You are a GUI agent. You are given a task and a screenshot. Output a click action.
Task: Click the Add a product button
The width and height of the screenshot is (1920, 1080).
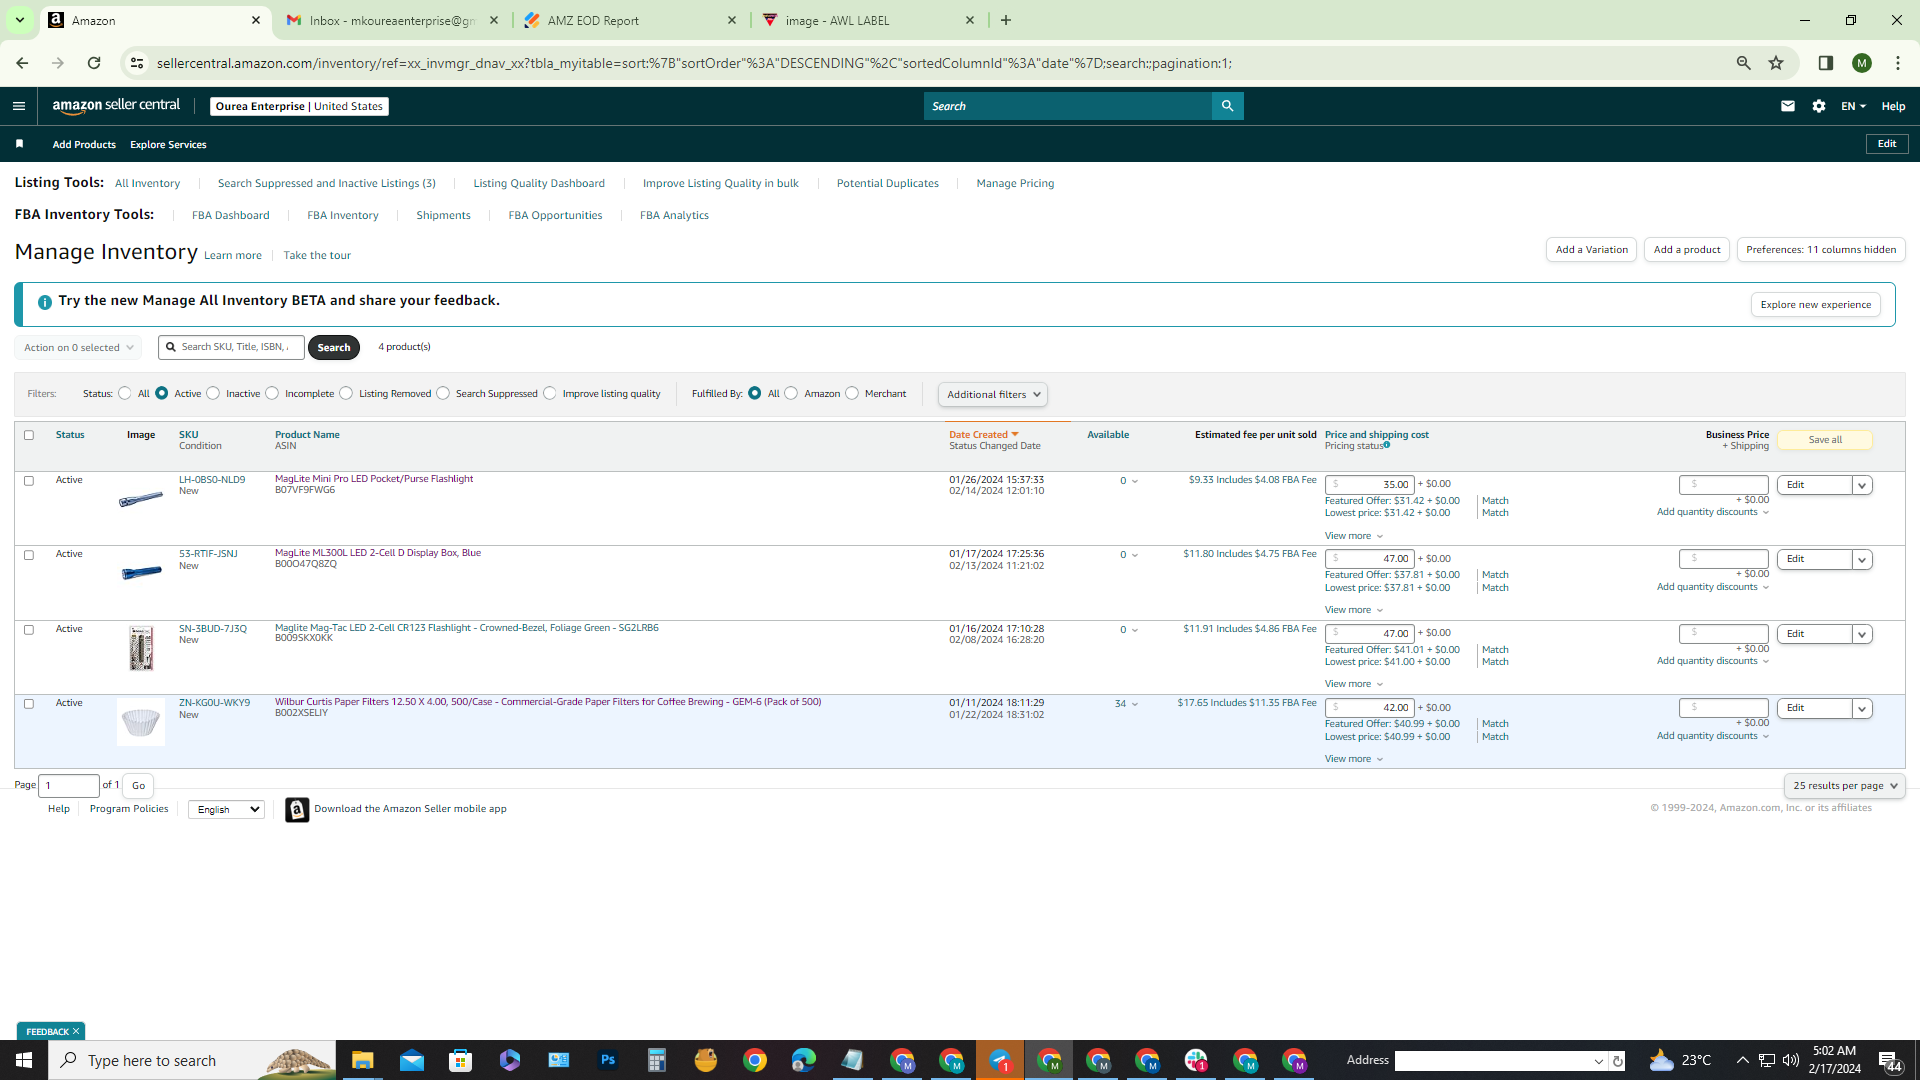(1687, 250)
